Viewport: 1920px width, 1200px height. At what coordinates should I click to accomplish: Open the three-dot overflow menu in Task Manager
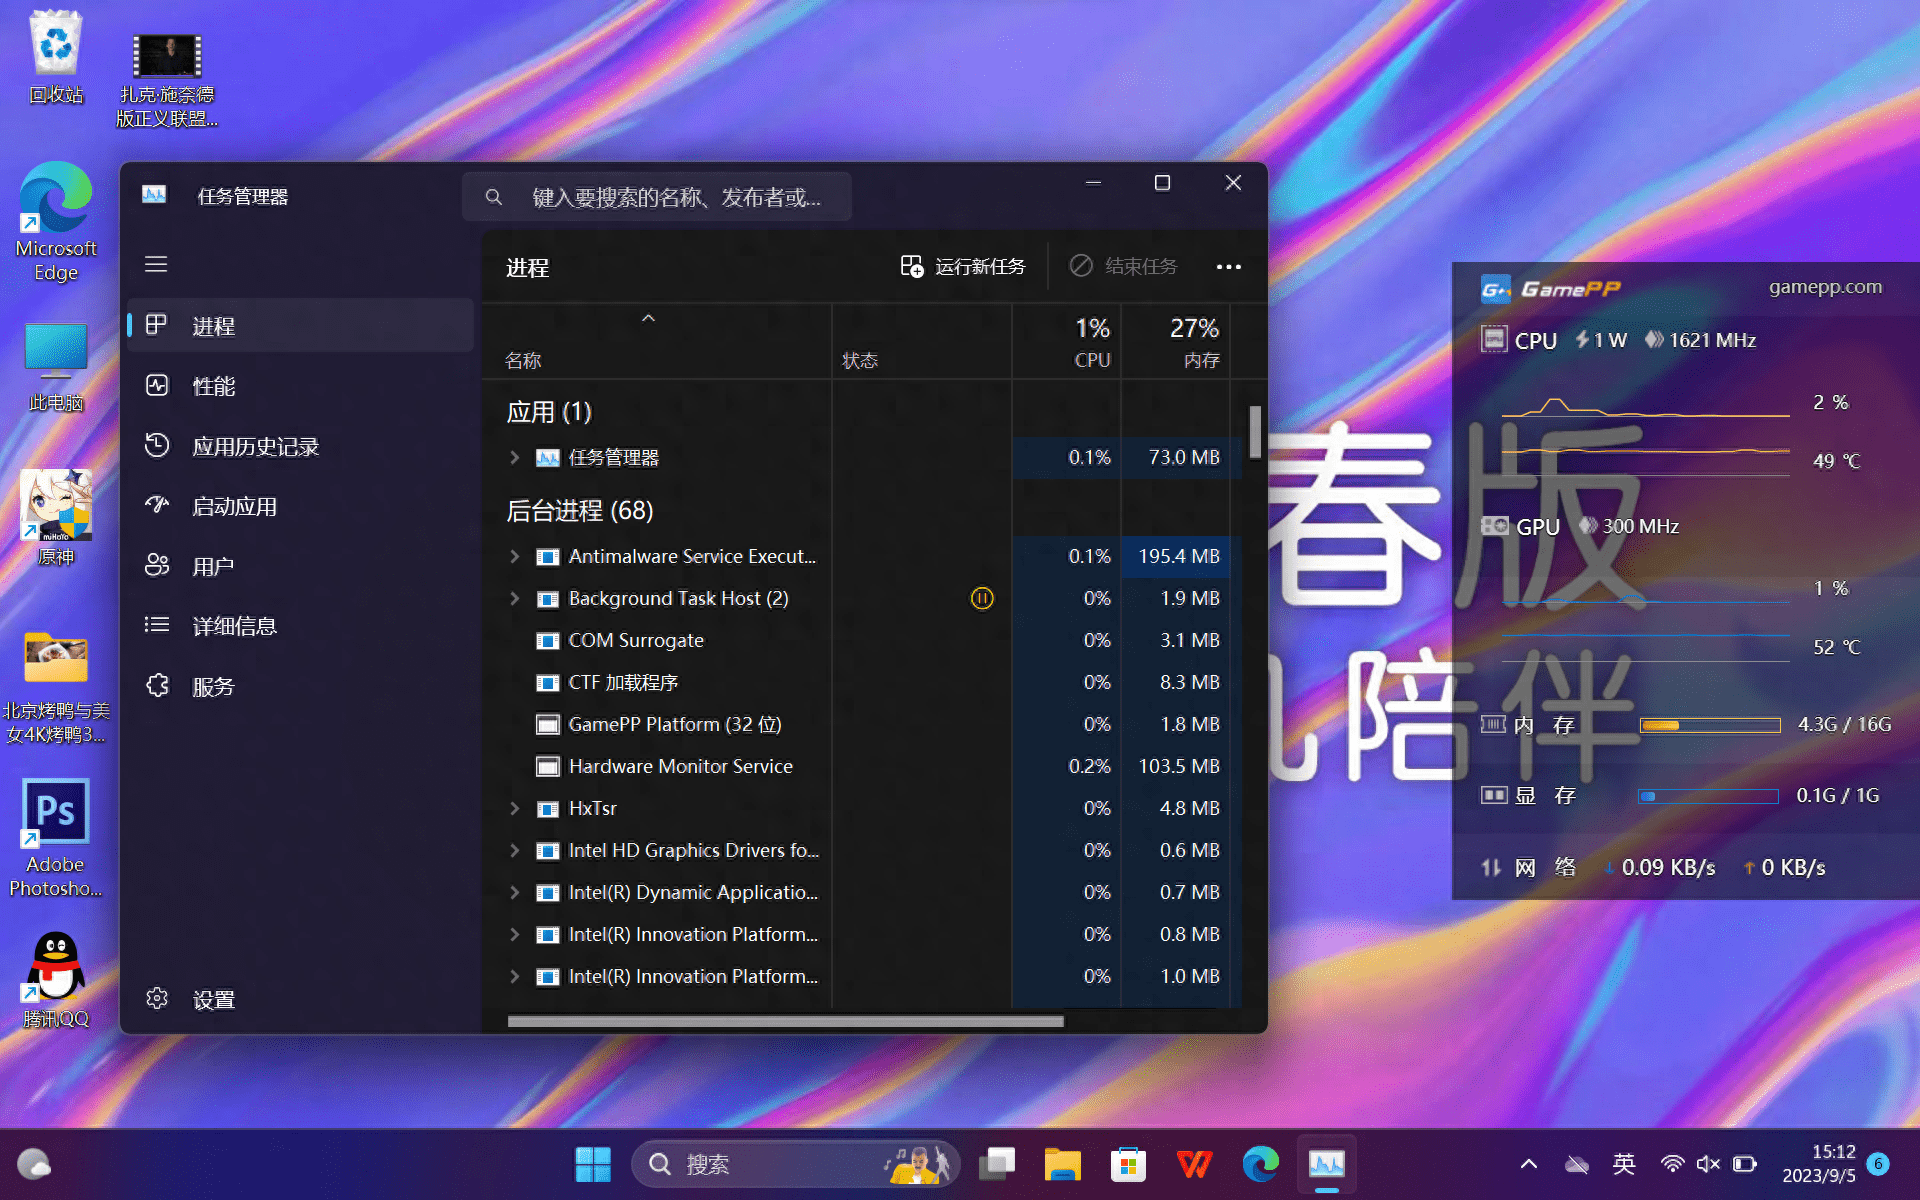pos(1228,266)
